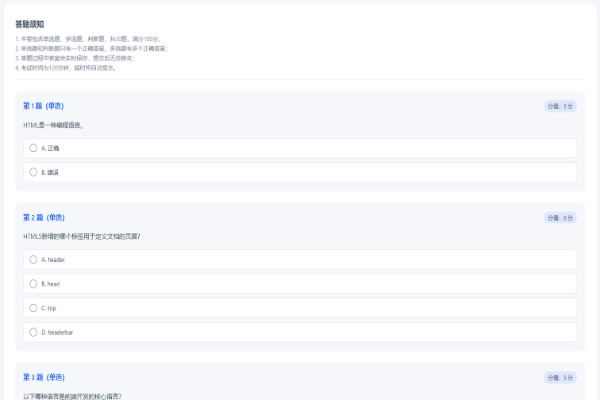Click the 分值 score badge of question 3

pyautogui.click(x=560, y=377)
